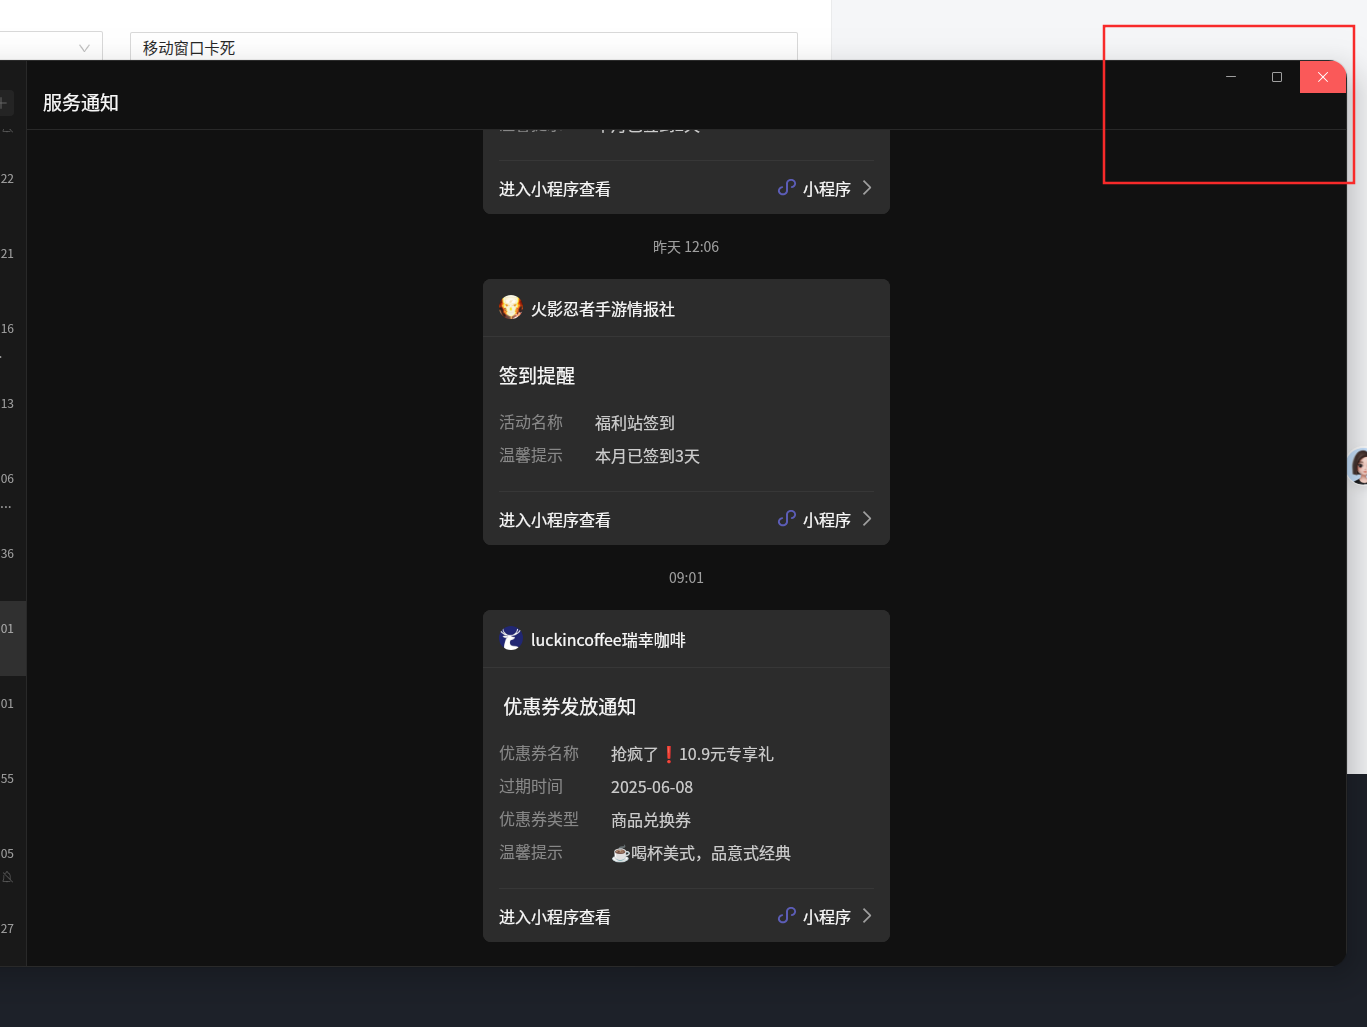Click the 优惠券名称 field label
This screenshot has height=1027, width=1367.
pyautogui.click(x=539, y=753)
